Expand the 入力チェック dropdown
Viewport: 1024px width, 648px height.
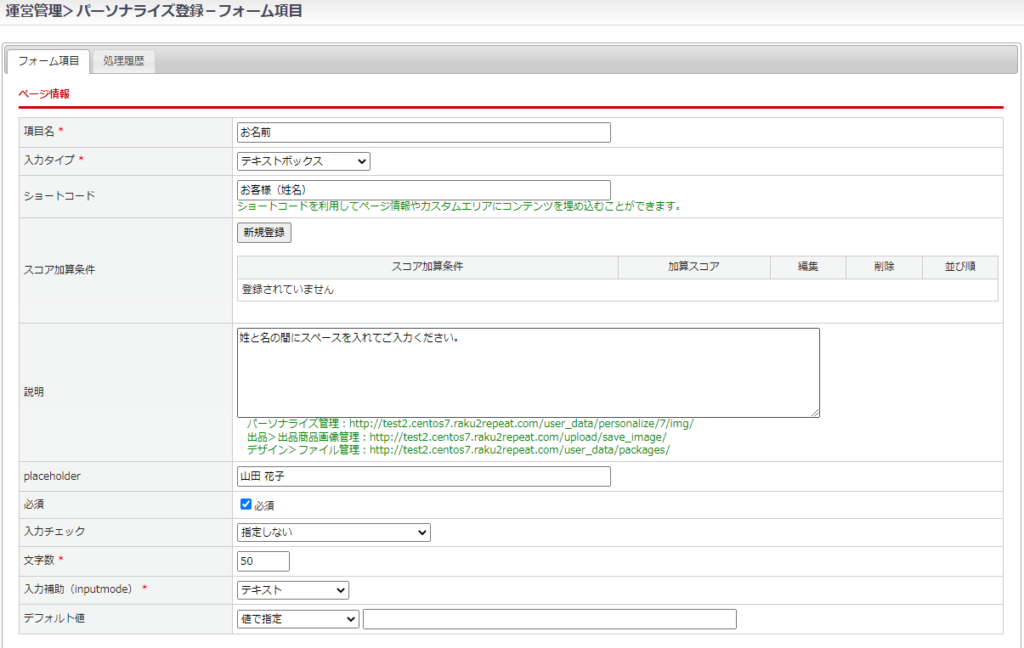[333, 533]
